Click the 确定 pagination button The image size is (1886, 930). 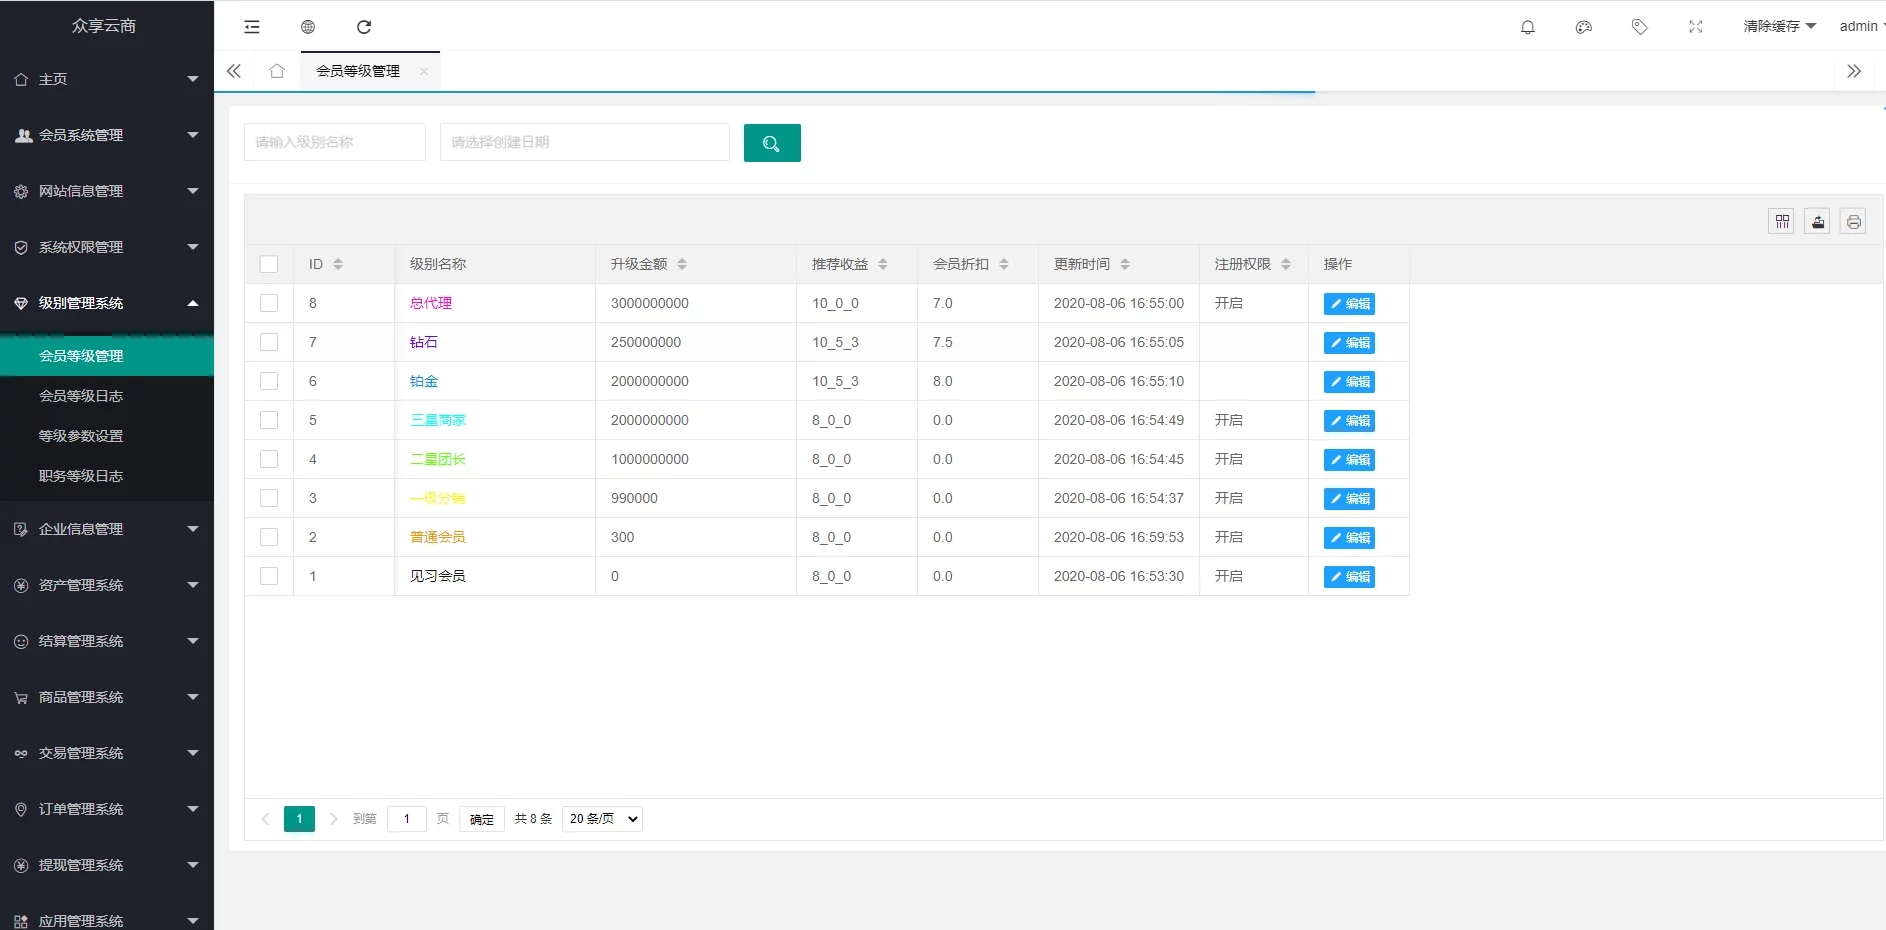pos(481,819)
